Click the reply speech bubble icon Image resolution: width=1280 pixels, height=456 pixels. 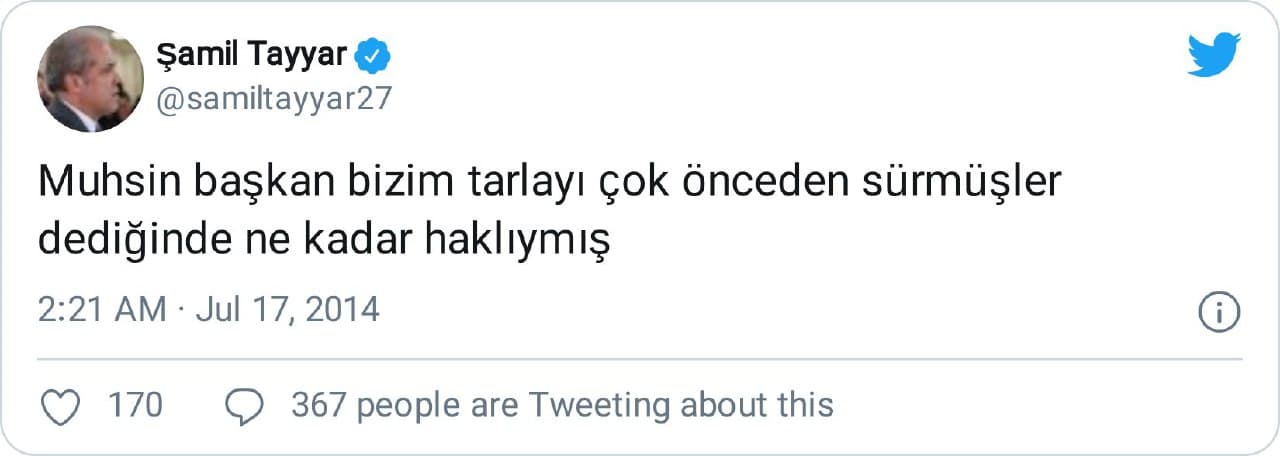click(244, 405)
